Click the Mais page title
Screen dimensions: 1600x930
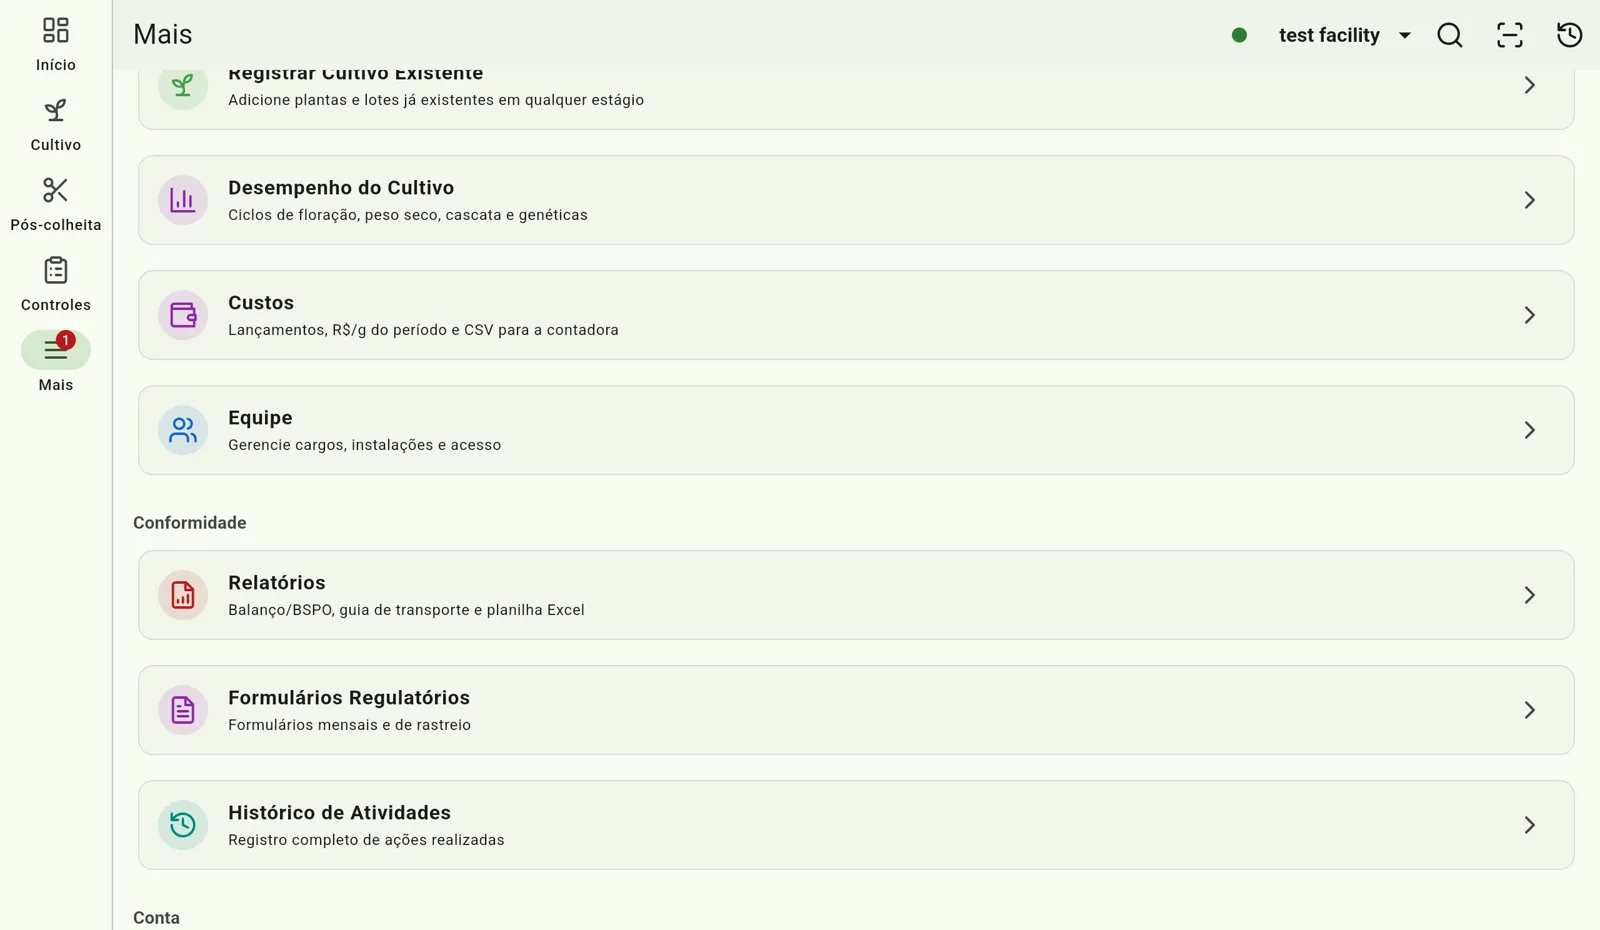pos(163,34)
